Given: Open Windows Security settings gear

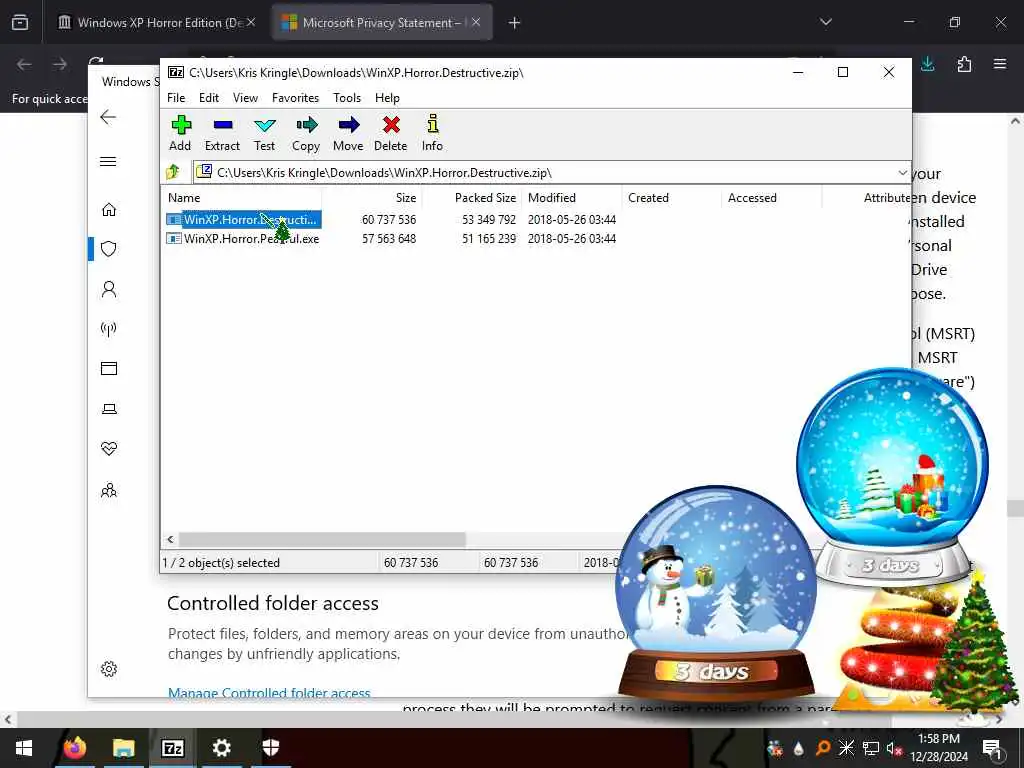Looking at the screenshot, I should click(109, 669).
